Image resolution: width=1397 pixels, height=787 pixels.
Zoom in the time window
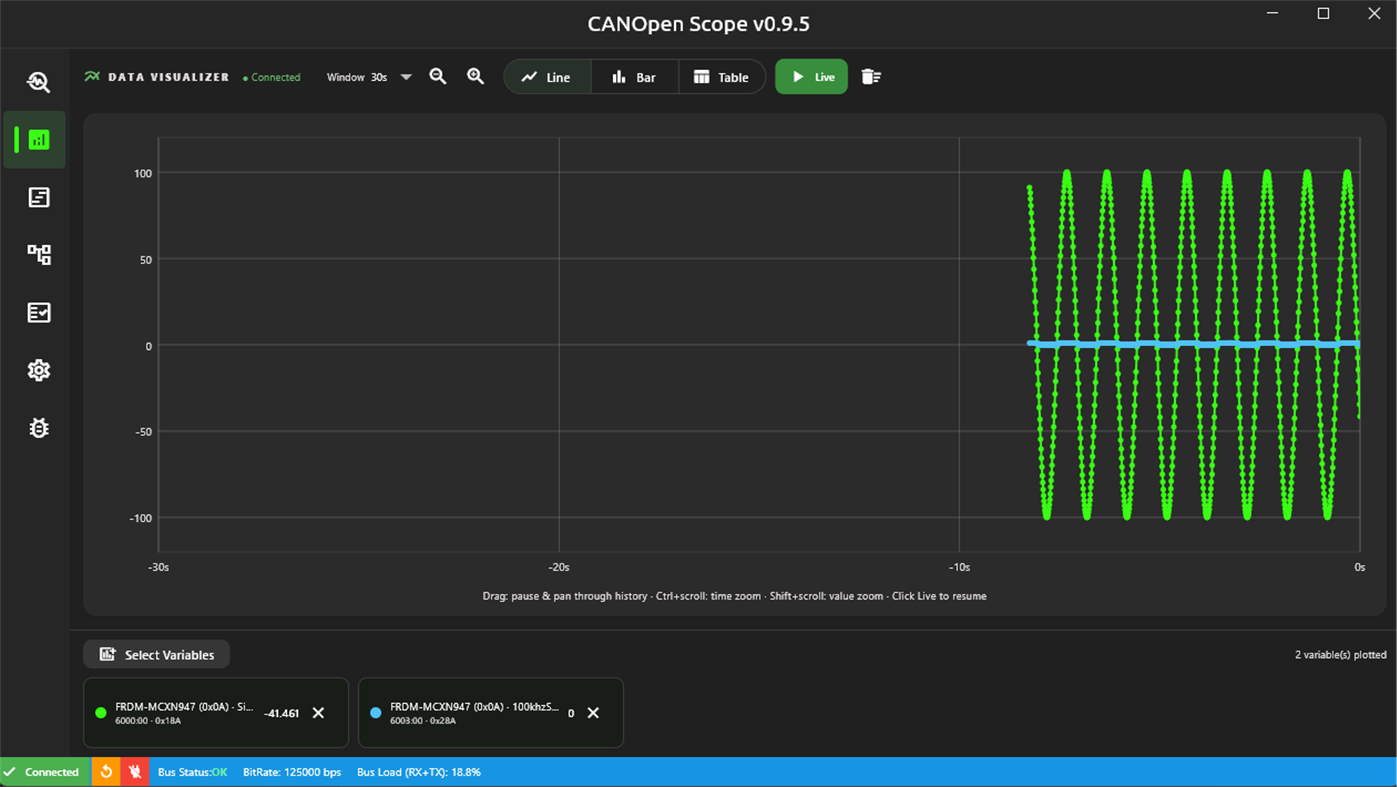[x=476, y=77]
